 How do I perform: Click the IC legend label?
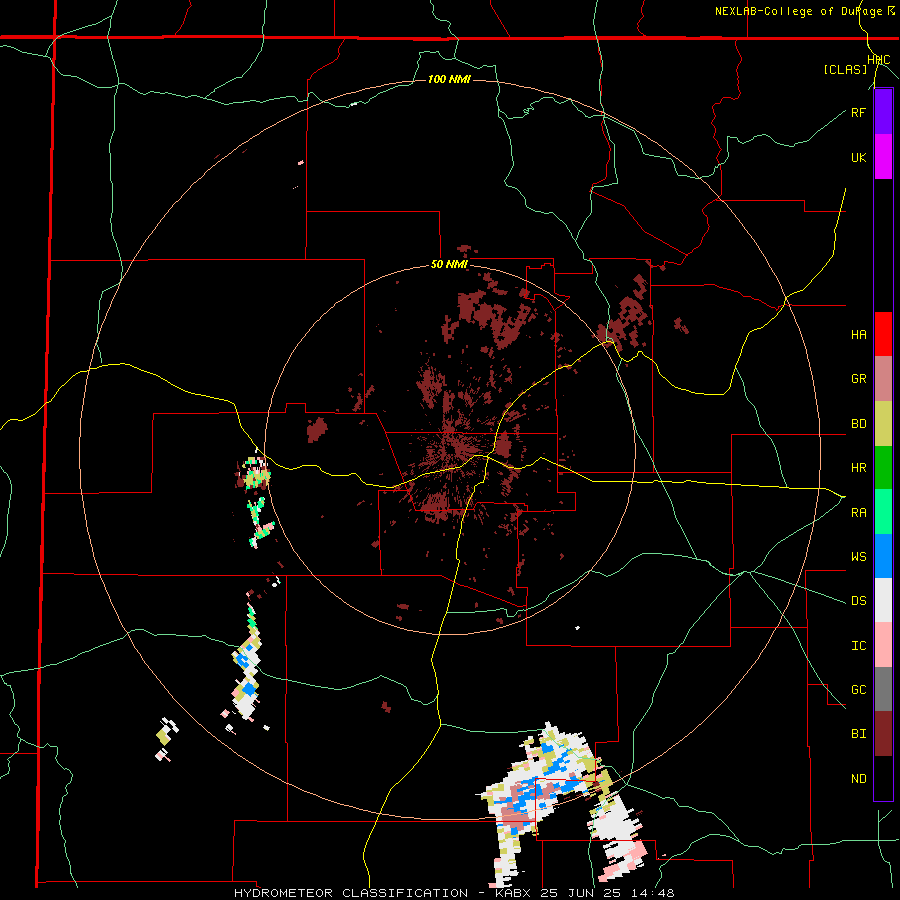tap(858, 646)
